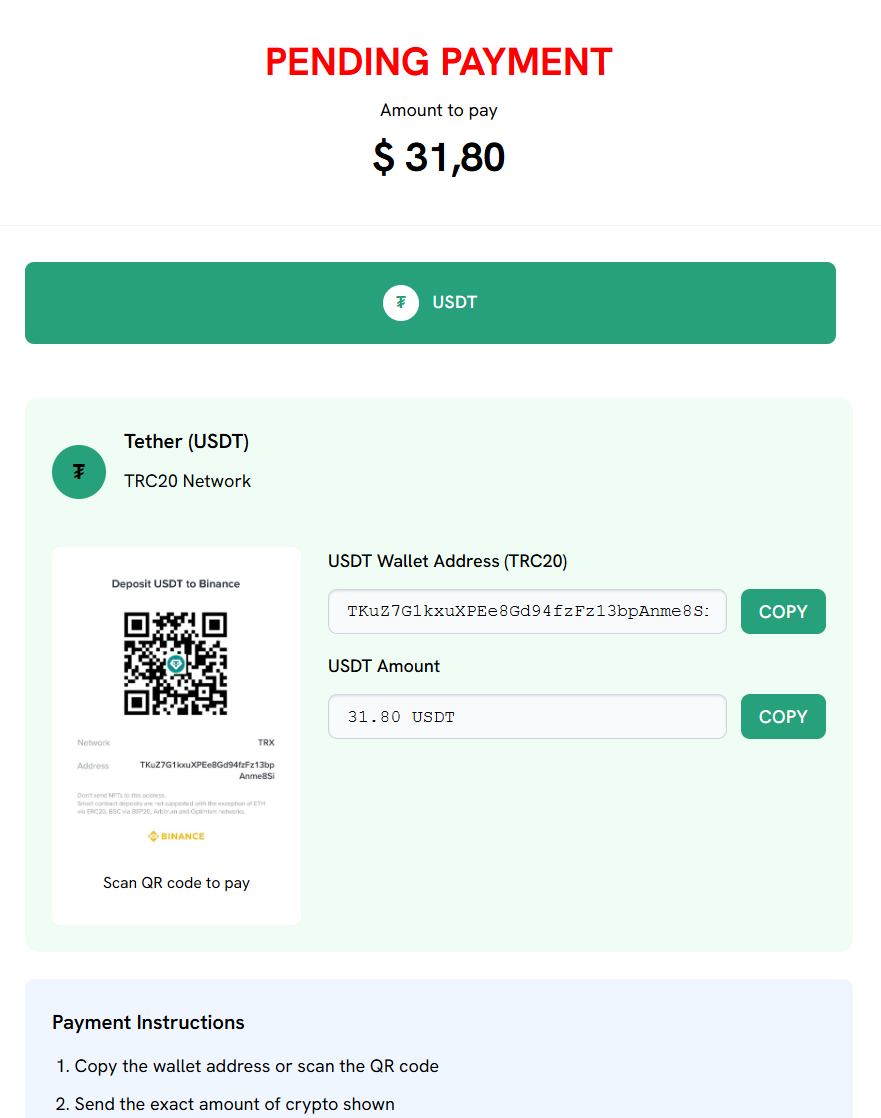Viewport: 881px width, 1118px height.
Task: Select the USDT payment method tab
Action: (x=430, y=303)
